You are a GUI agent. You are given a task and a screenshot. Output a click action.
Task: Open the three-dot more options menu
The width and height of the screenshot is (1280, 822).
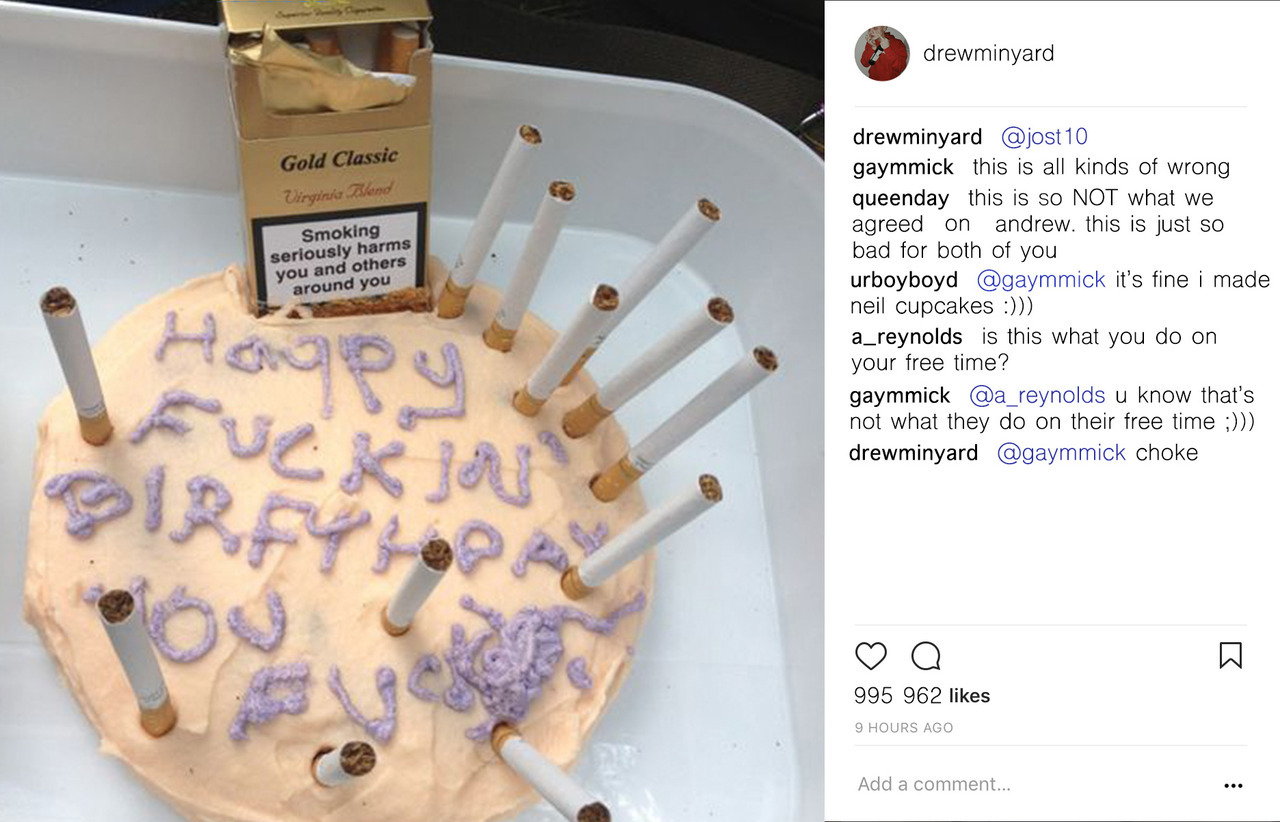1233,786
